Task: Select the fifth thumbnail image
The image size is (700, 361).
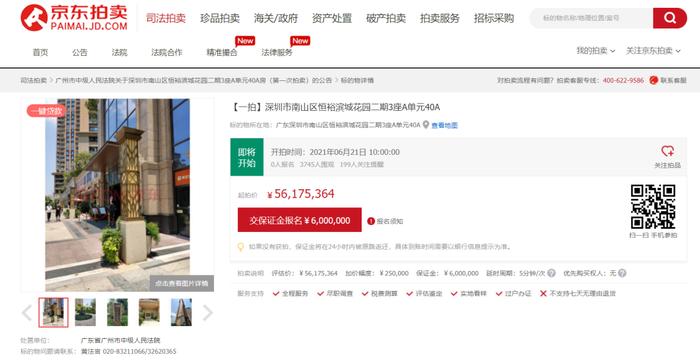Action: pos(181,312)
